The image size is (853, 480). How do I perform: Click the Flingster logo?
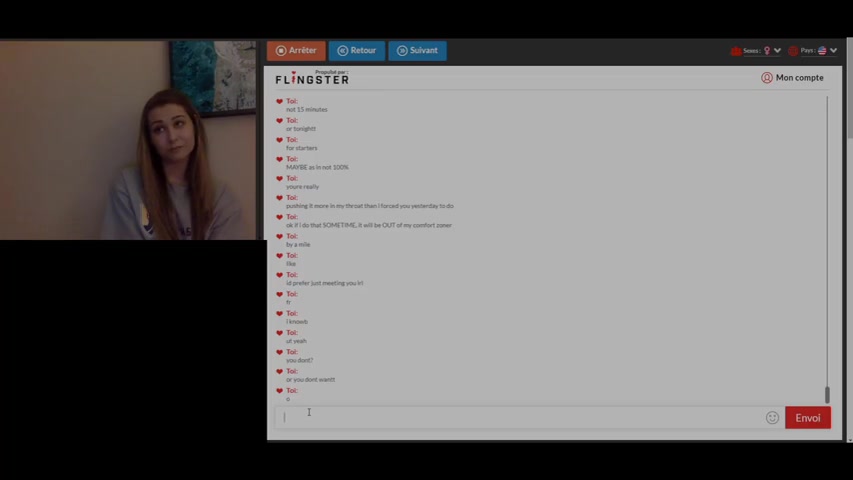312,78
